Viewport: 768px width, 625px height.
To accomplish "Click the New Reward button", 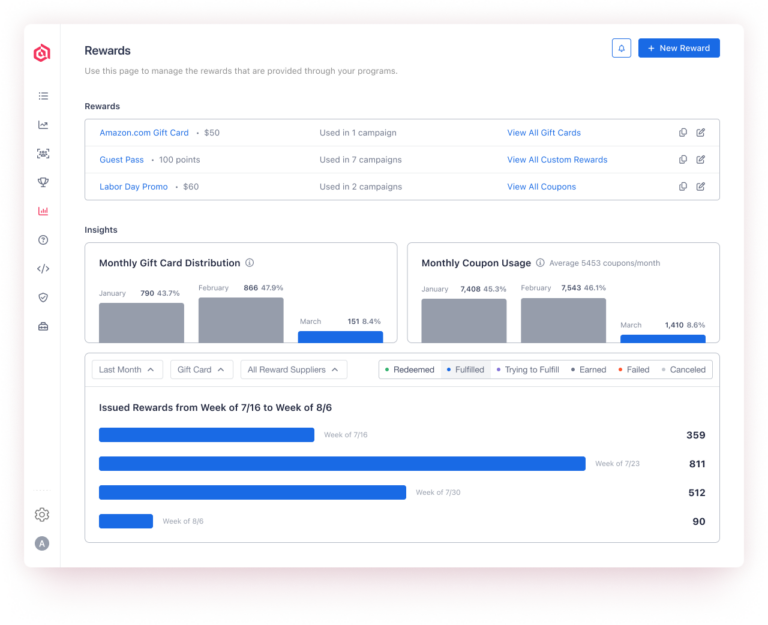I will pyautogui.click(x=679, y=48).
